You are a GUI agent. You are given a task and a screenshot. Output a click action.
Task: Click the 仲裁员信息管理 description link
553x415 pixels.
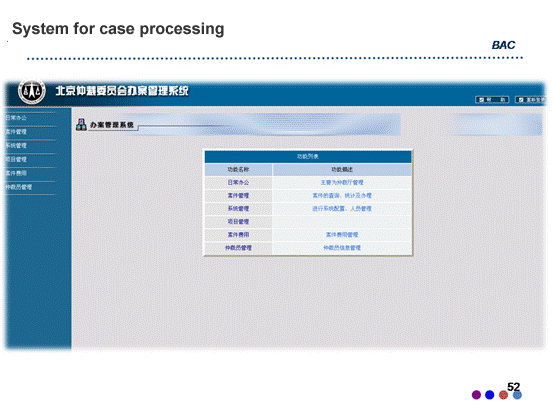(342, 248)
